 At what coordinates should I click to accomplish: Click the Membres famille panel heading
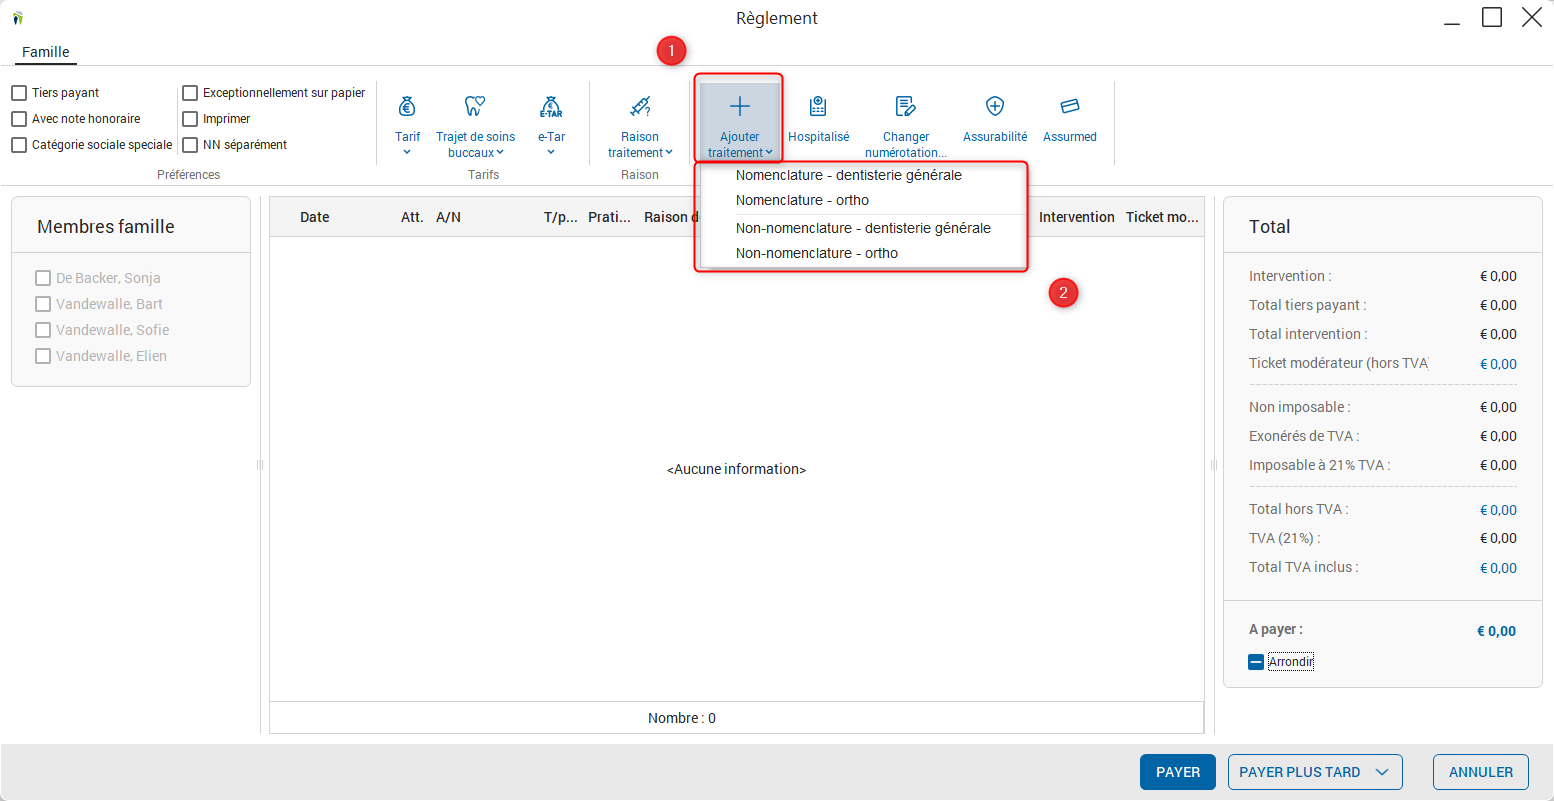[x=106, y=227]
